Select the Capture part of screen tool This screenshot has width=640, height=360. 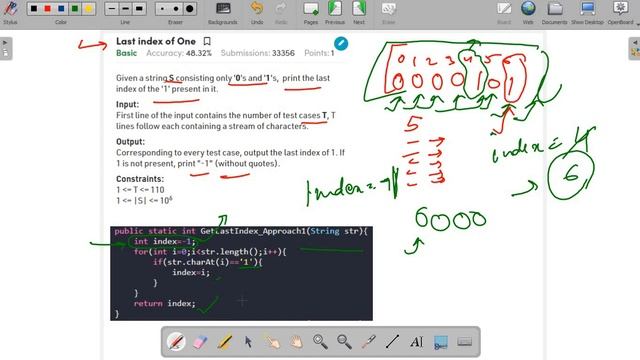click(x=440, y=342)
